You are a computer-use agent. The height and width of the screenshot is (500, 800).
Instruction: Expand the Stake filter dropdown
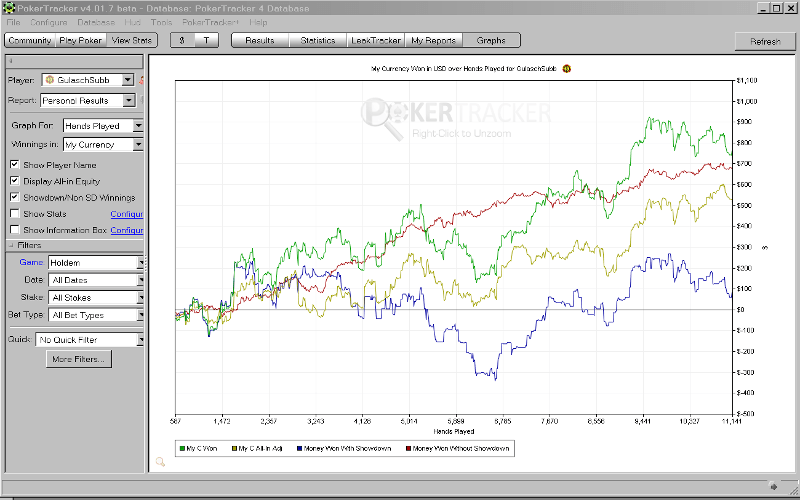coord(140,298)
